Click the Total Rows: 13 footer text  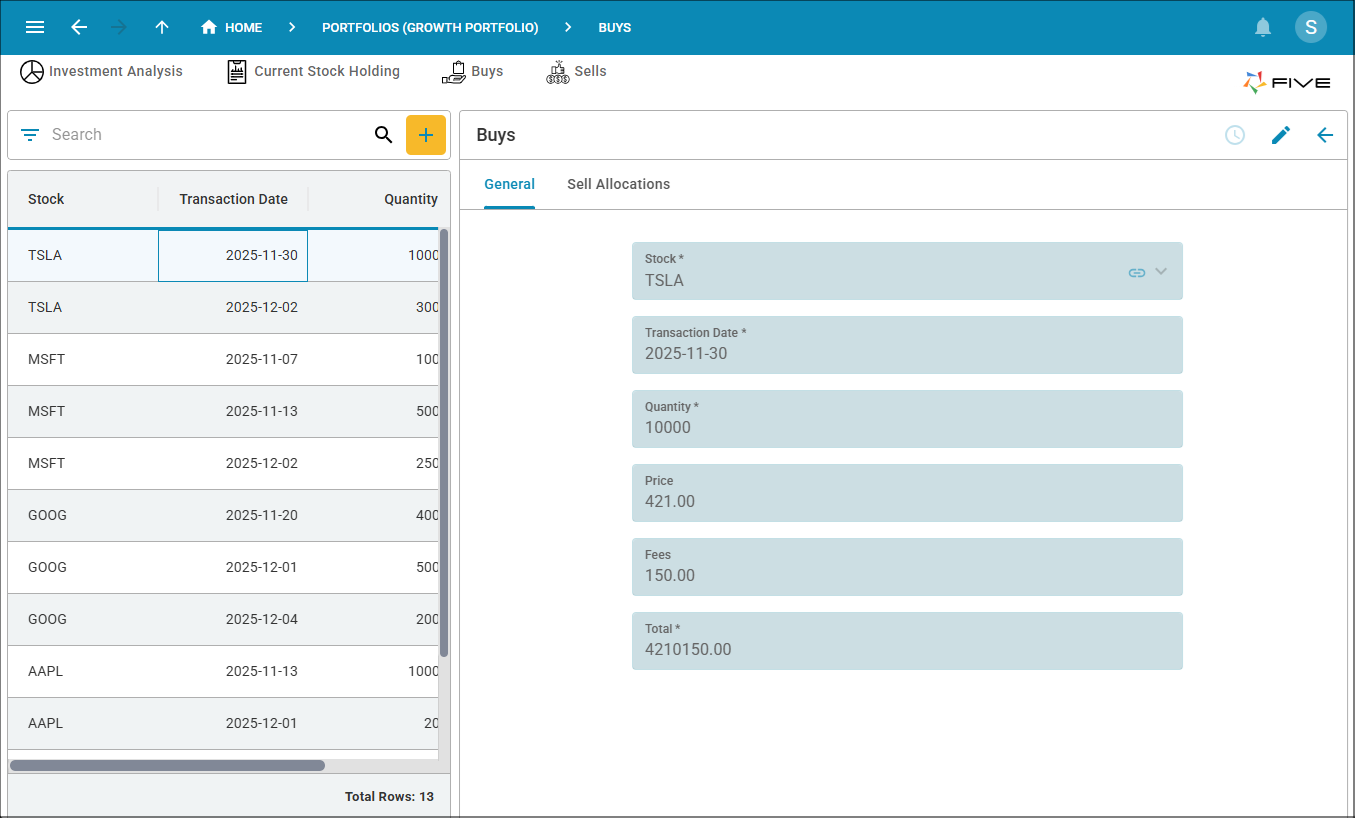[x=389, y=797]
